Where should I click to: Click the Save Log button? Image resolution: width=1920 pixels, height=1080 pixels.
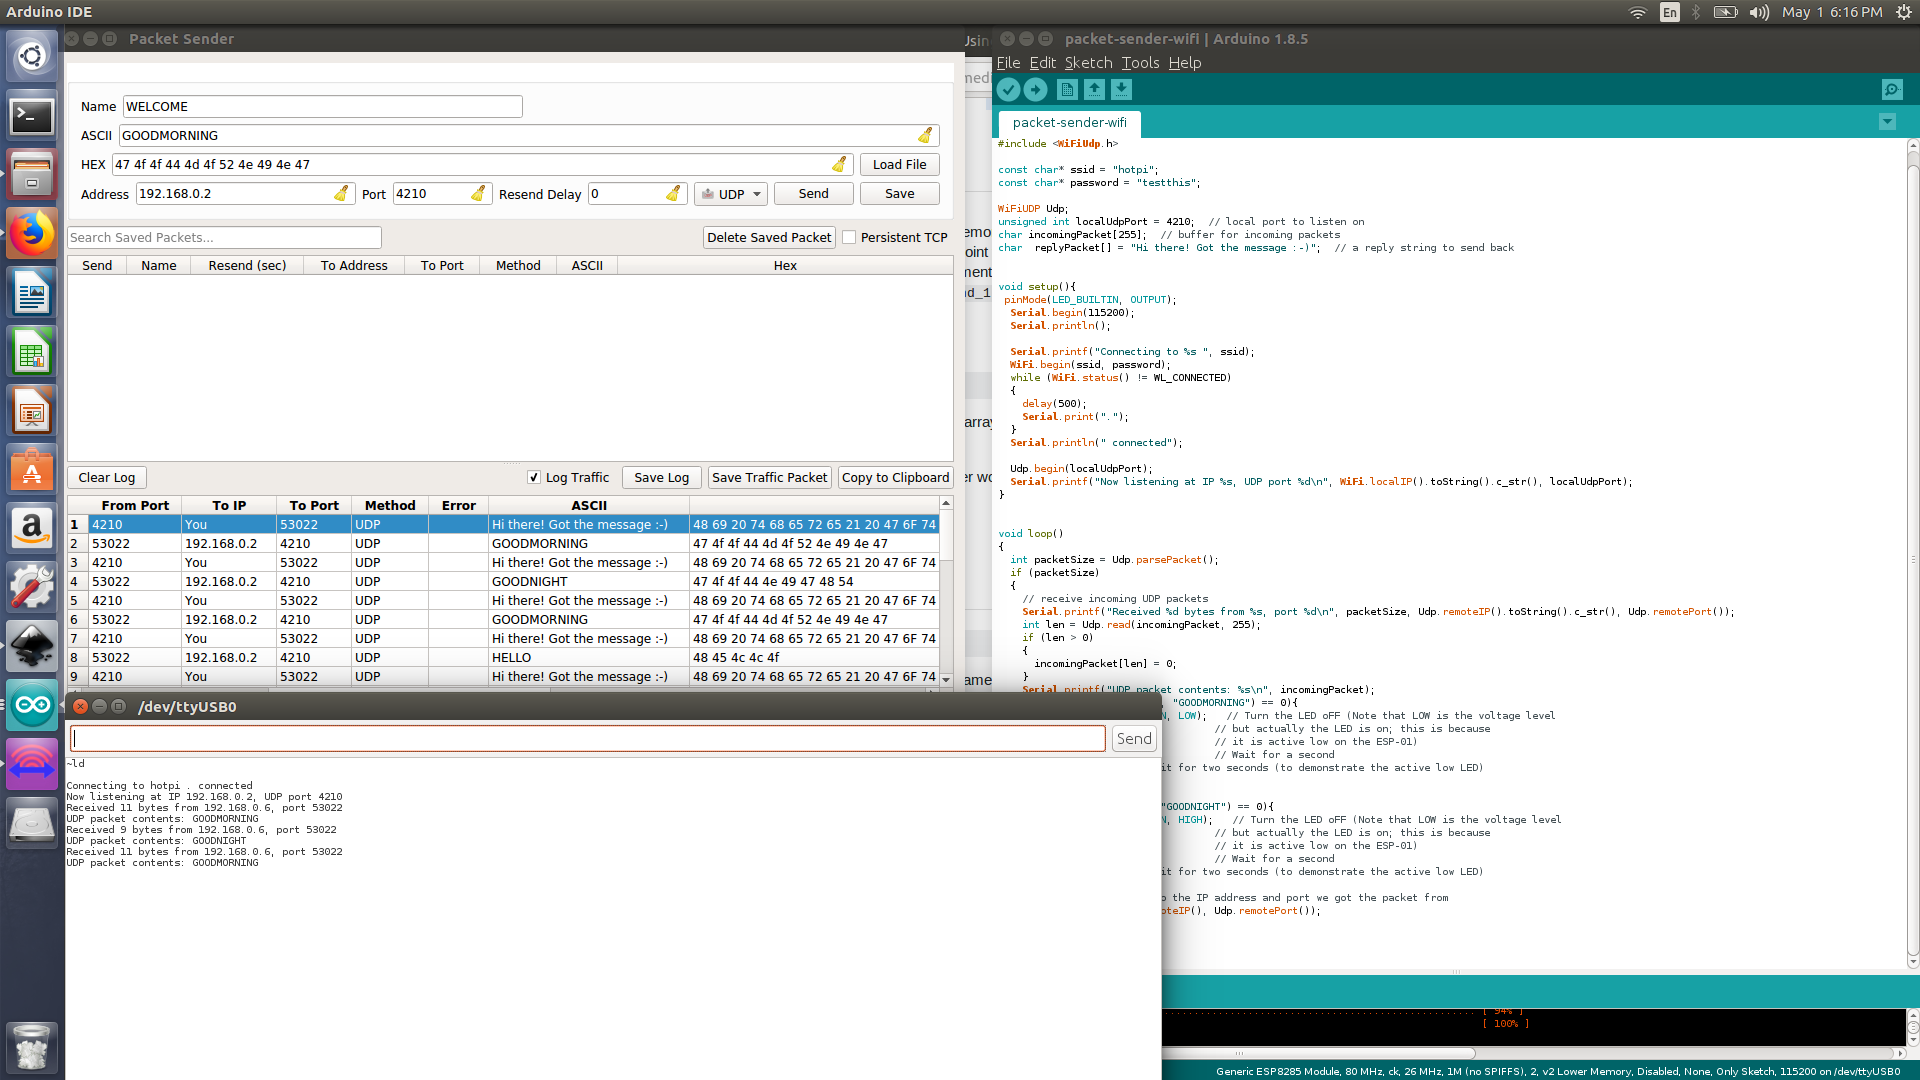coord(661,477)
